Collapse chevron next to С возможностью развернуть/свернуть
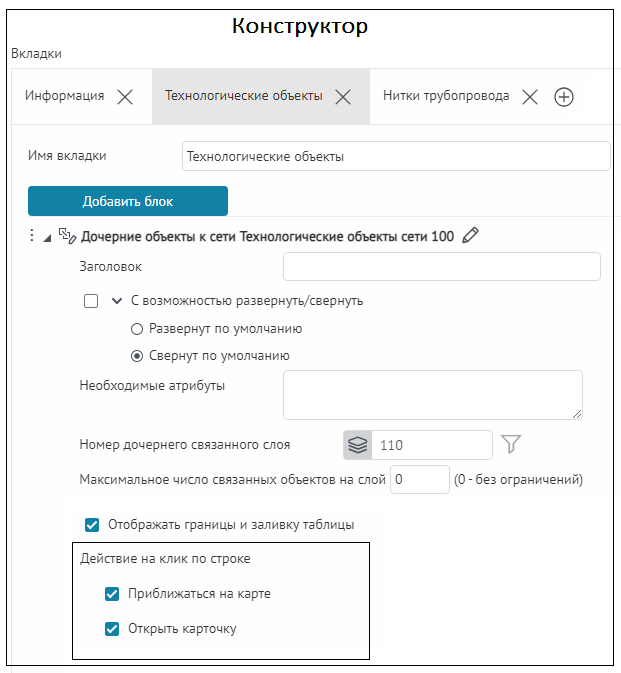The height and width of the screenshot is (673, 621). tap(117, 300)
